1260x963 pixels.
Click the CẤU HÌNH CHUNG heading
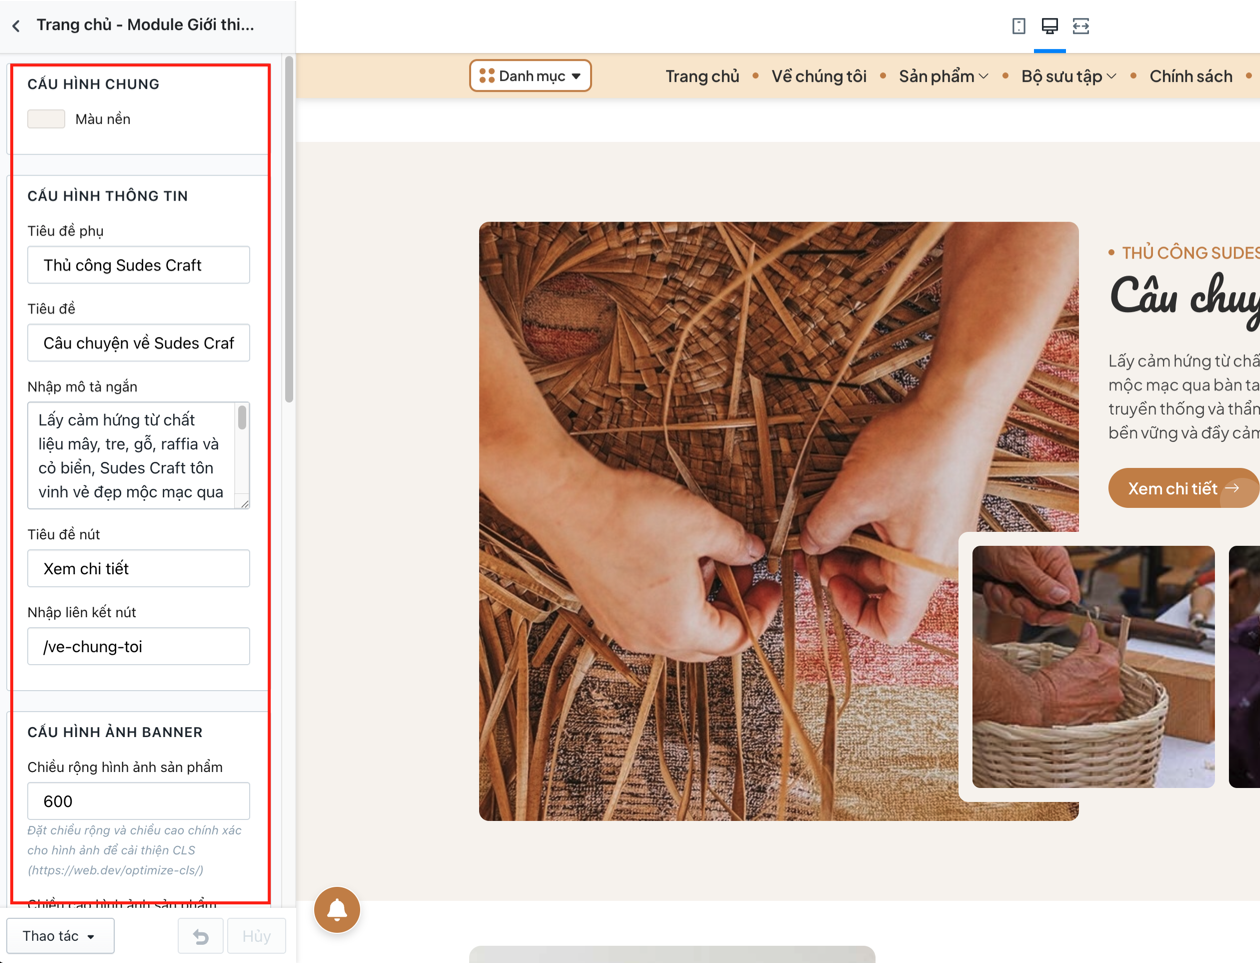[93, 84]
